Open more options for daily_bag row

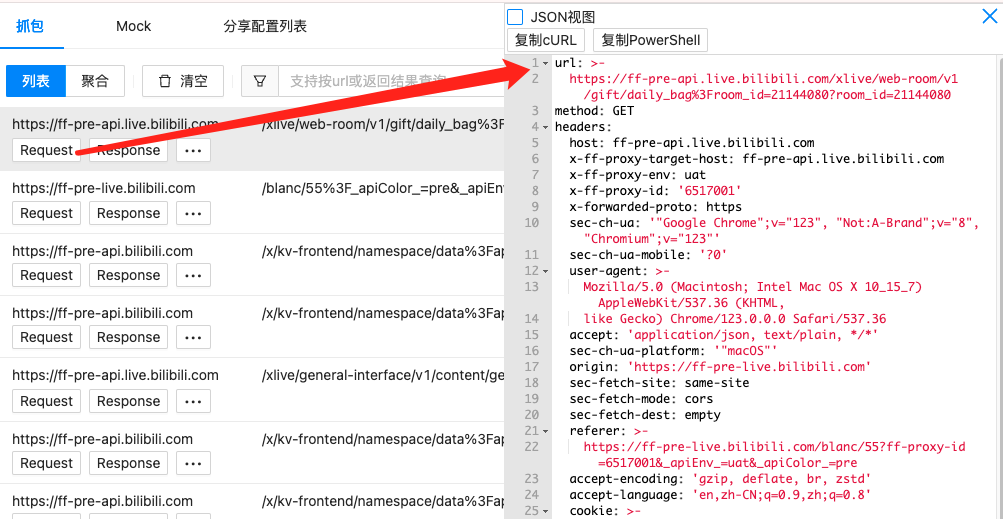pos(193,150)
